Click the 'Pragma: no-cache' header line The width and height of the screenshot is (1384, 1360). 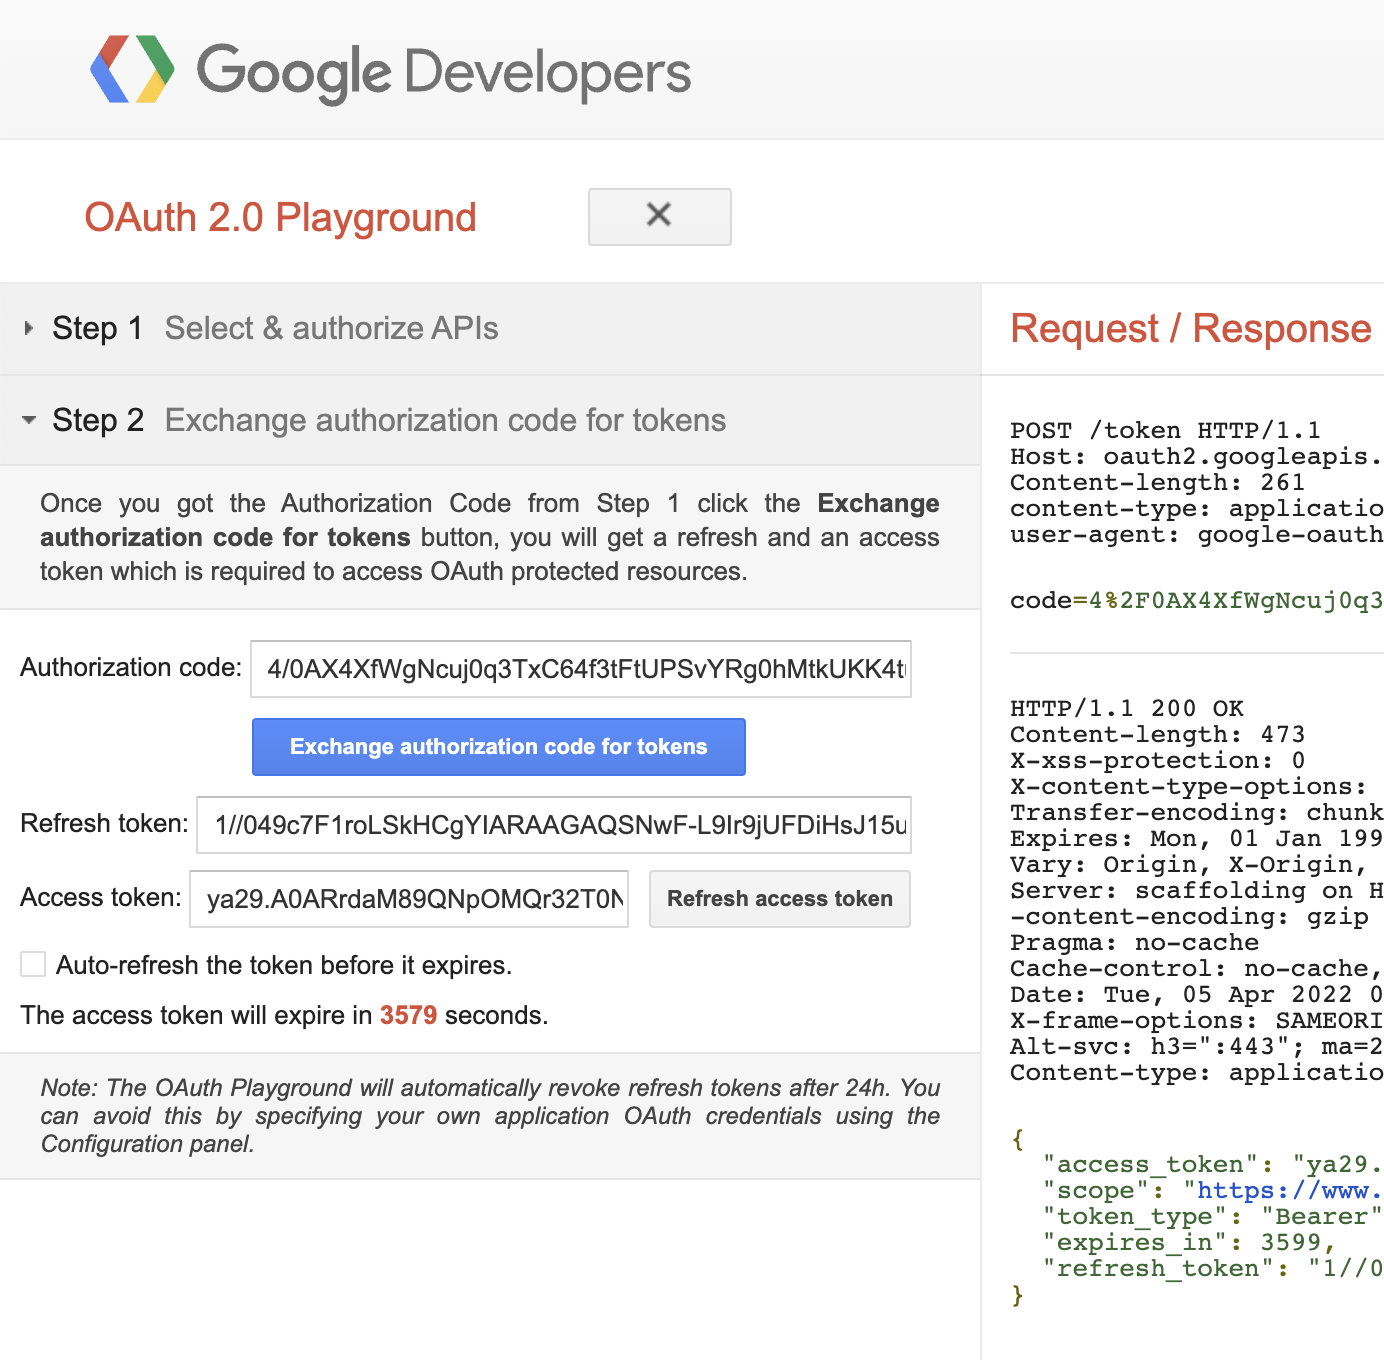[1134, 942]
